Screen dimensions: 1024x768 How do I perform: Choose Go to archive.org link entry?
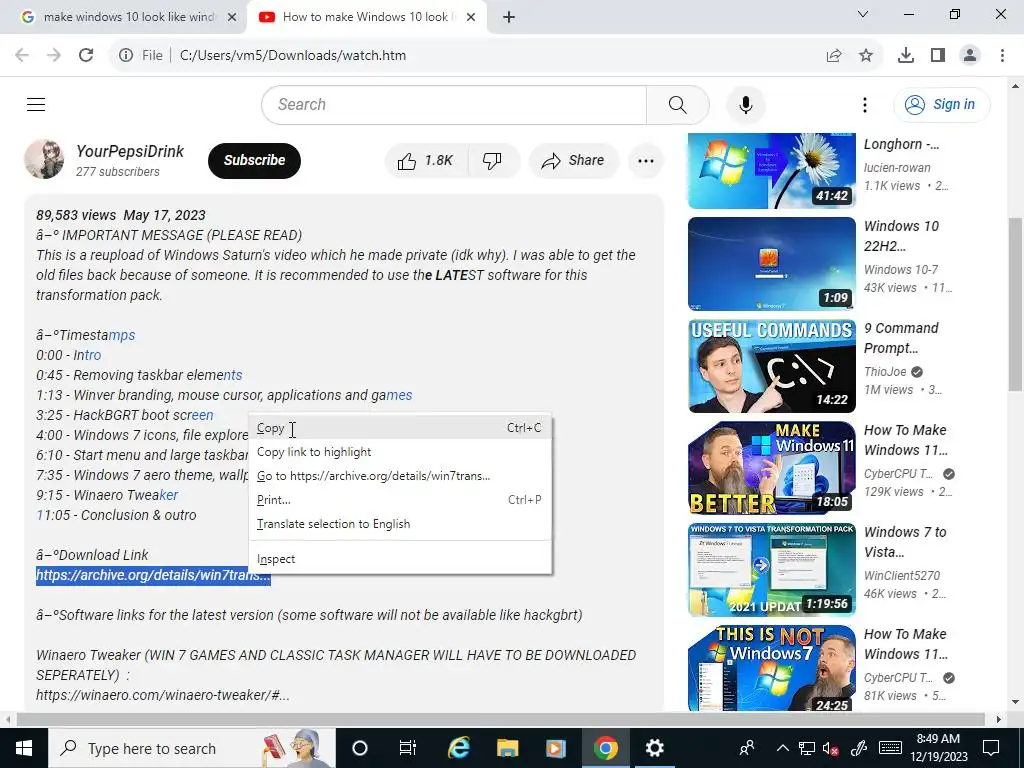click(400, 476)
